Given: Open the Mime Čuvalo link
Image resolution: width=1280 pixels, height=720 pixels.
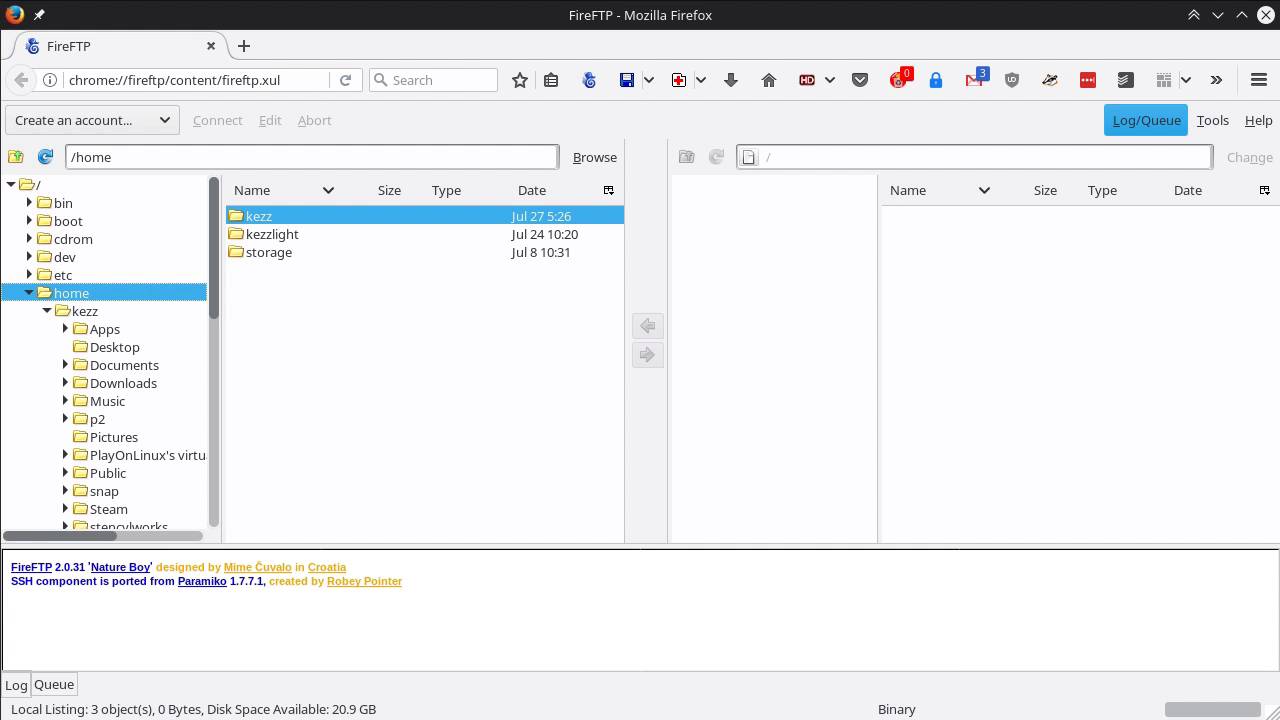Looking at the screenshot, I should 257,567.
